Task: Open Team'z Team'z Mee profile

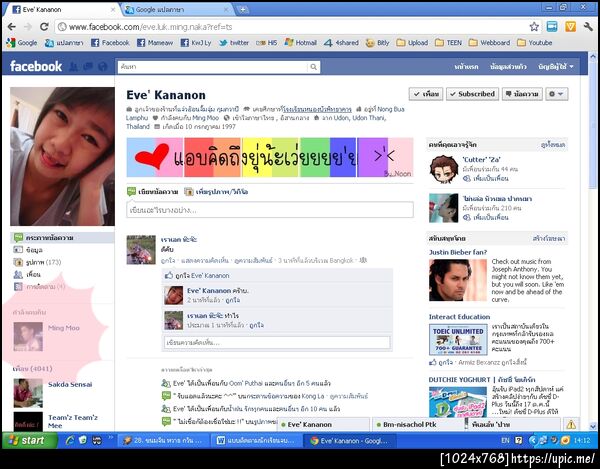Action: (73, 421)
